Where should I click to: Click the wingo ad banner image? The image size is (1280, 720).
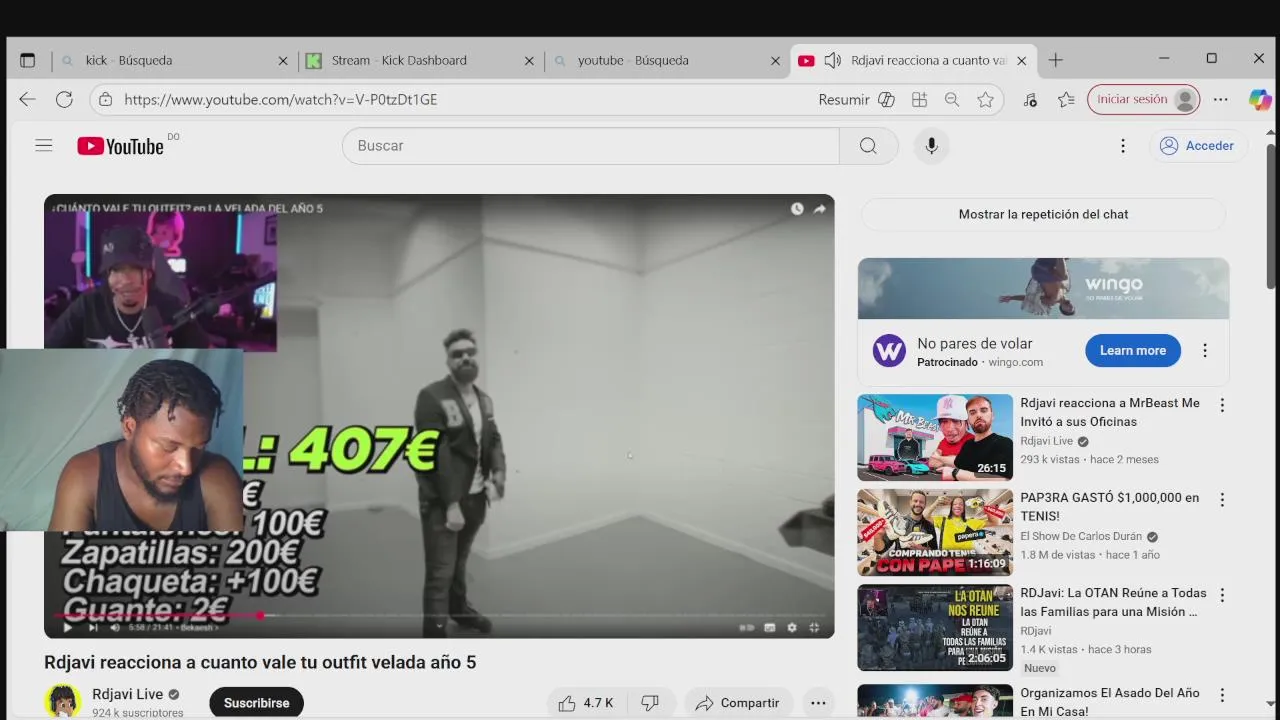[1043, 289]
